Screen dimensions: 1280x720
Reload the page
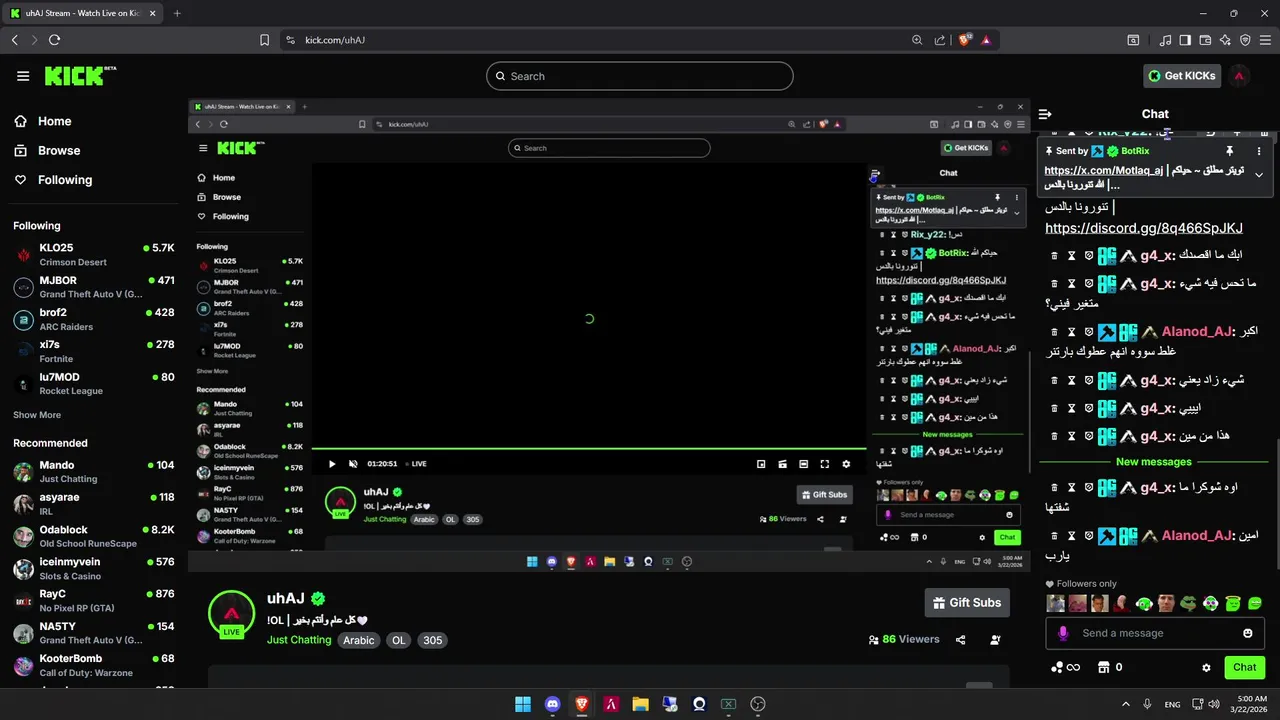tap(54, 40)
